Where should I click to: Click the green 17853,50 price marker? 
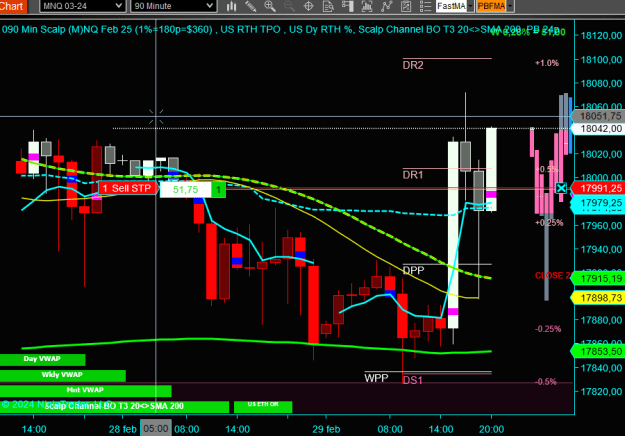point(598,351)
